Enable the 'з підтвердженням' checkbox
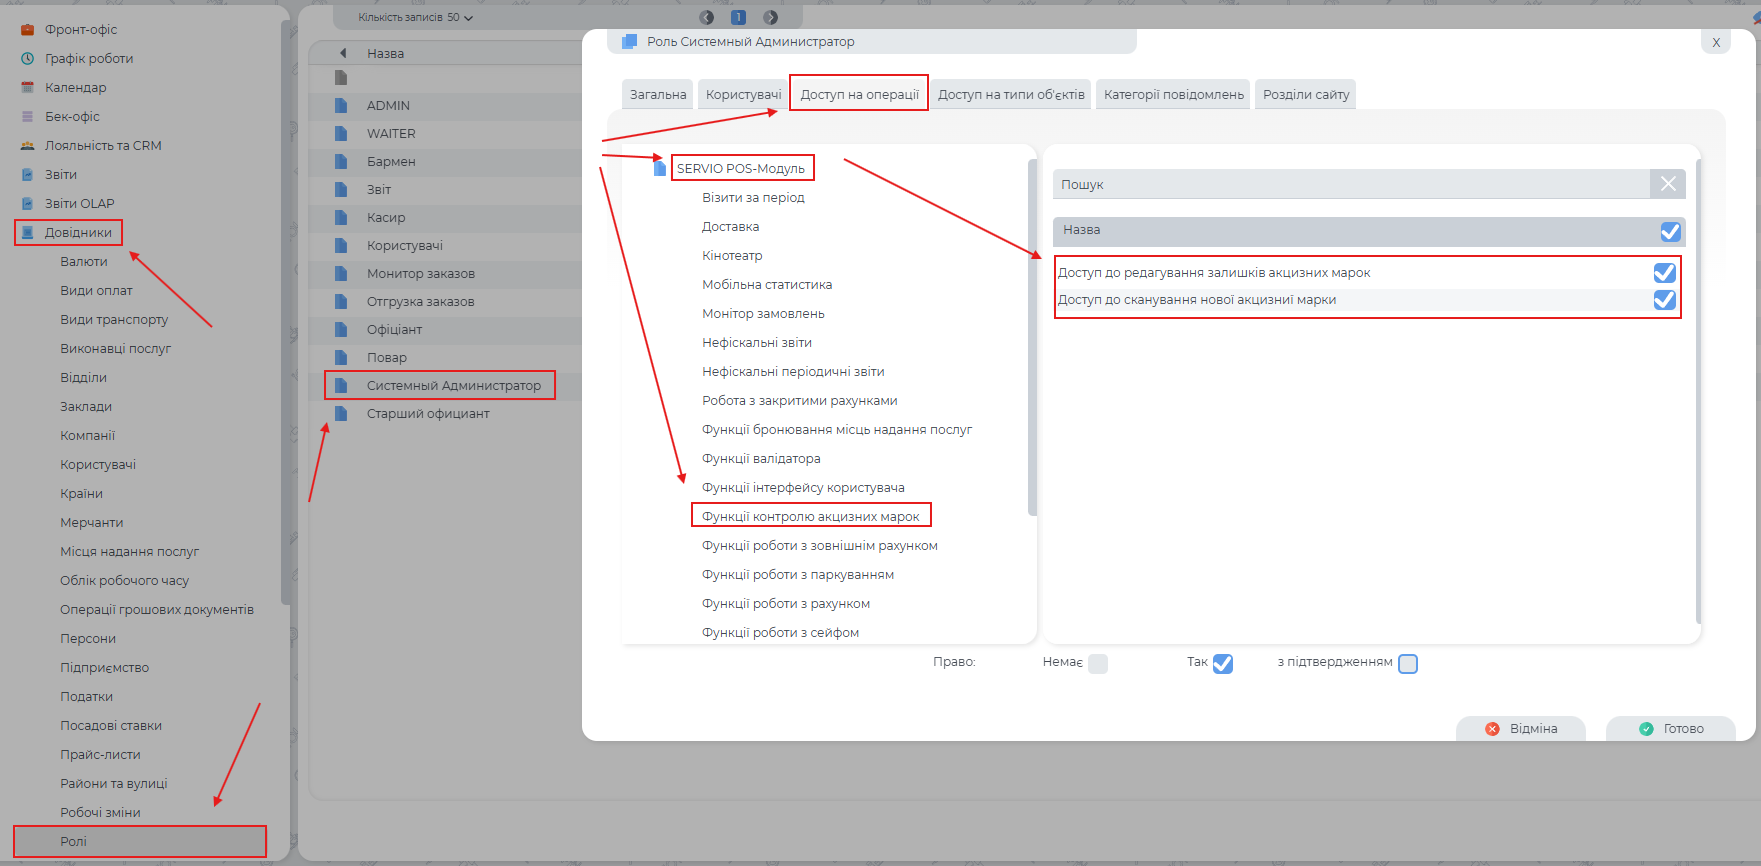The height and width of the screenshot is (866, 1761). [1408, 664]
